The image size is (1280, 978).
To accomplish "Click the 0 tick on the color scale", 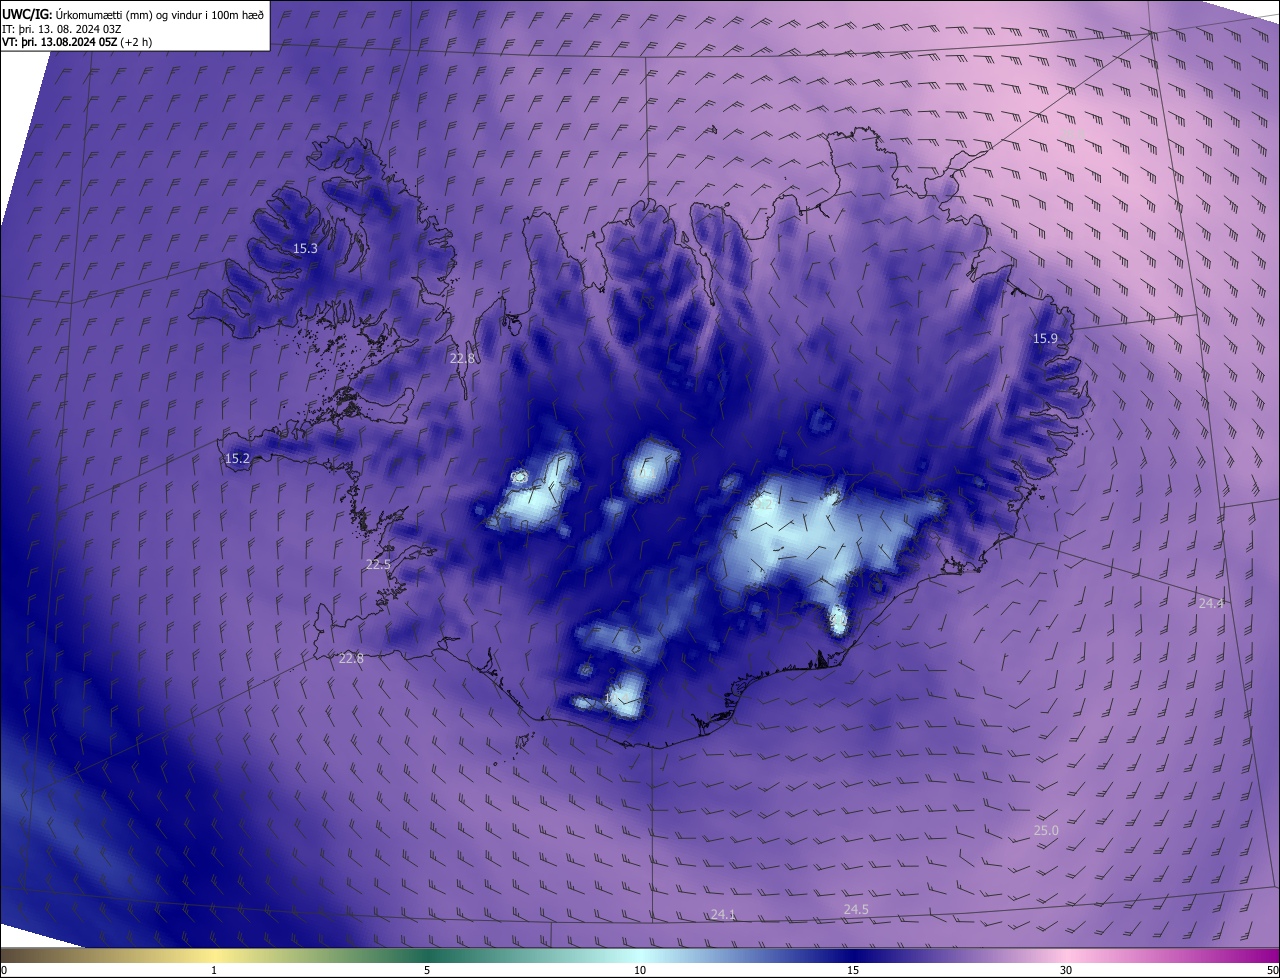I will tap(4, 970).
